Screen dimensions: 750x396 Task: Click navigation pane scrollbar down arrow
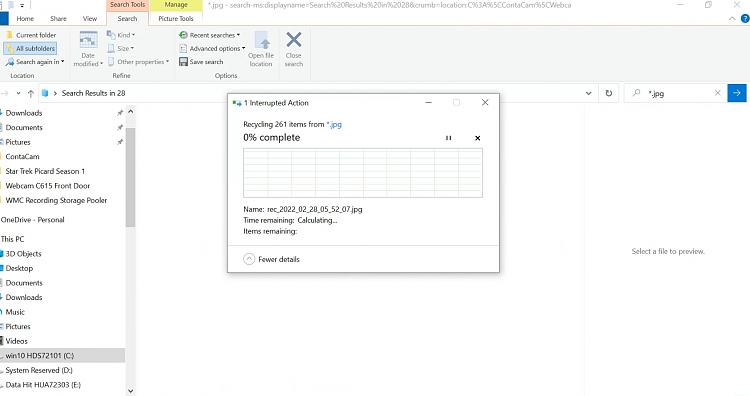(x=131, y=391)
